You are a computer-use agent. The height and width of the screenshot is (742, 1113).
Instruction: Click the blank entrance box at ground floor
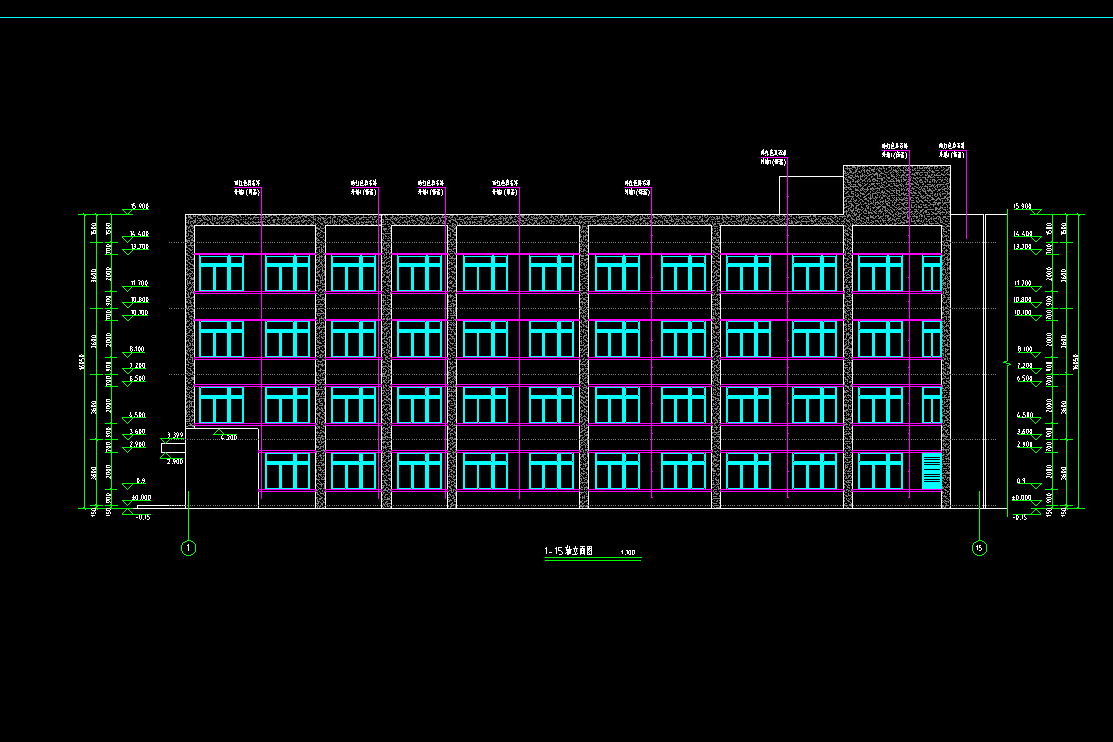click(222, 470)
